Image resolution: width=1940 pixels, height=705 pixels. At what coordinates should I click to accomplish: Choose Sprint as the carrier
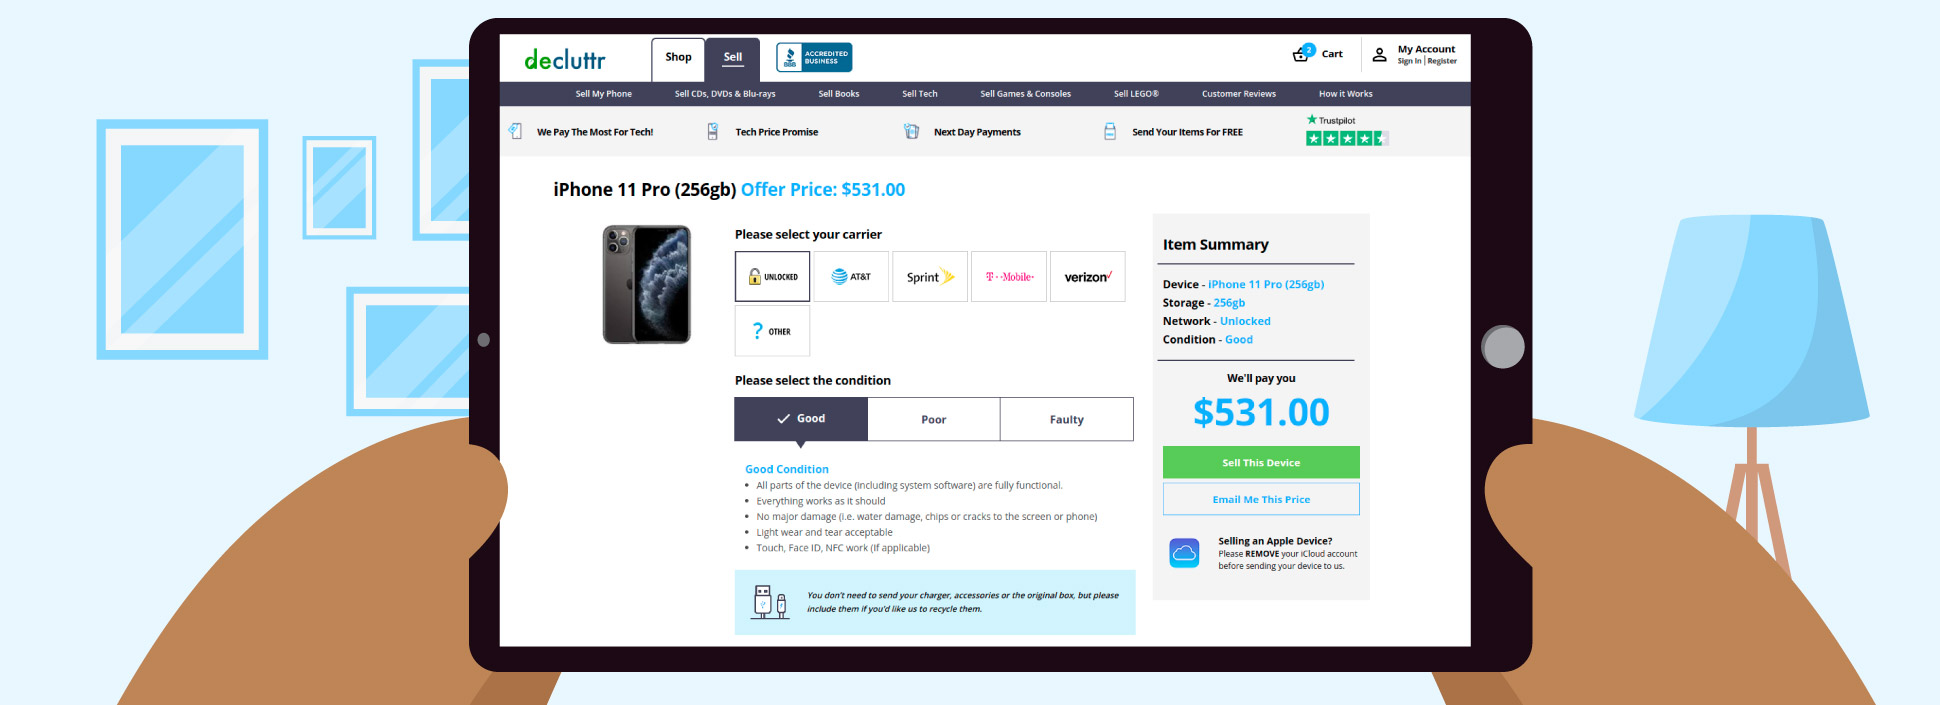[x=930, y=277]
